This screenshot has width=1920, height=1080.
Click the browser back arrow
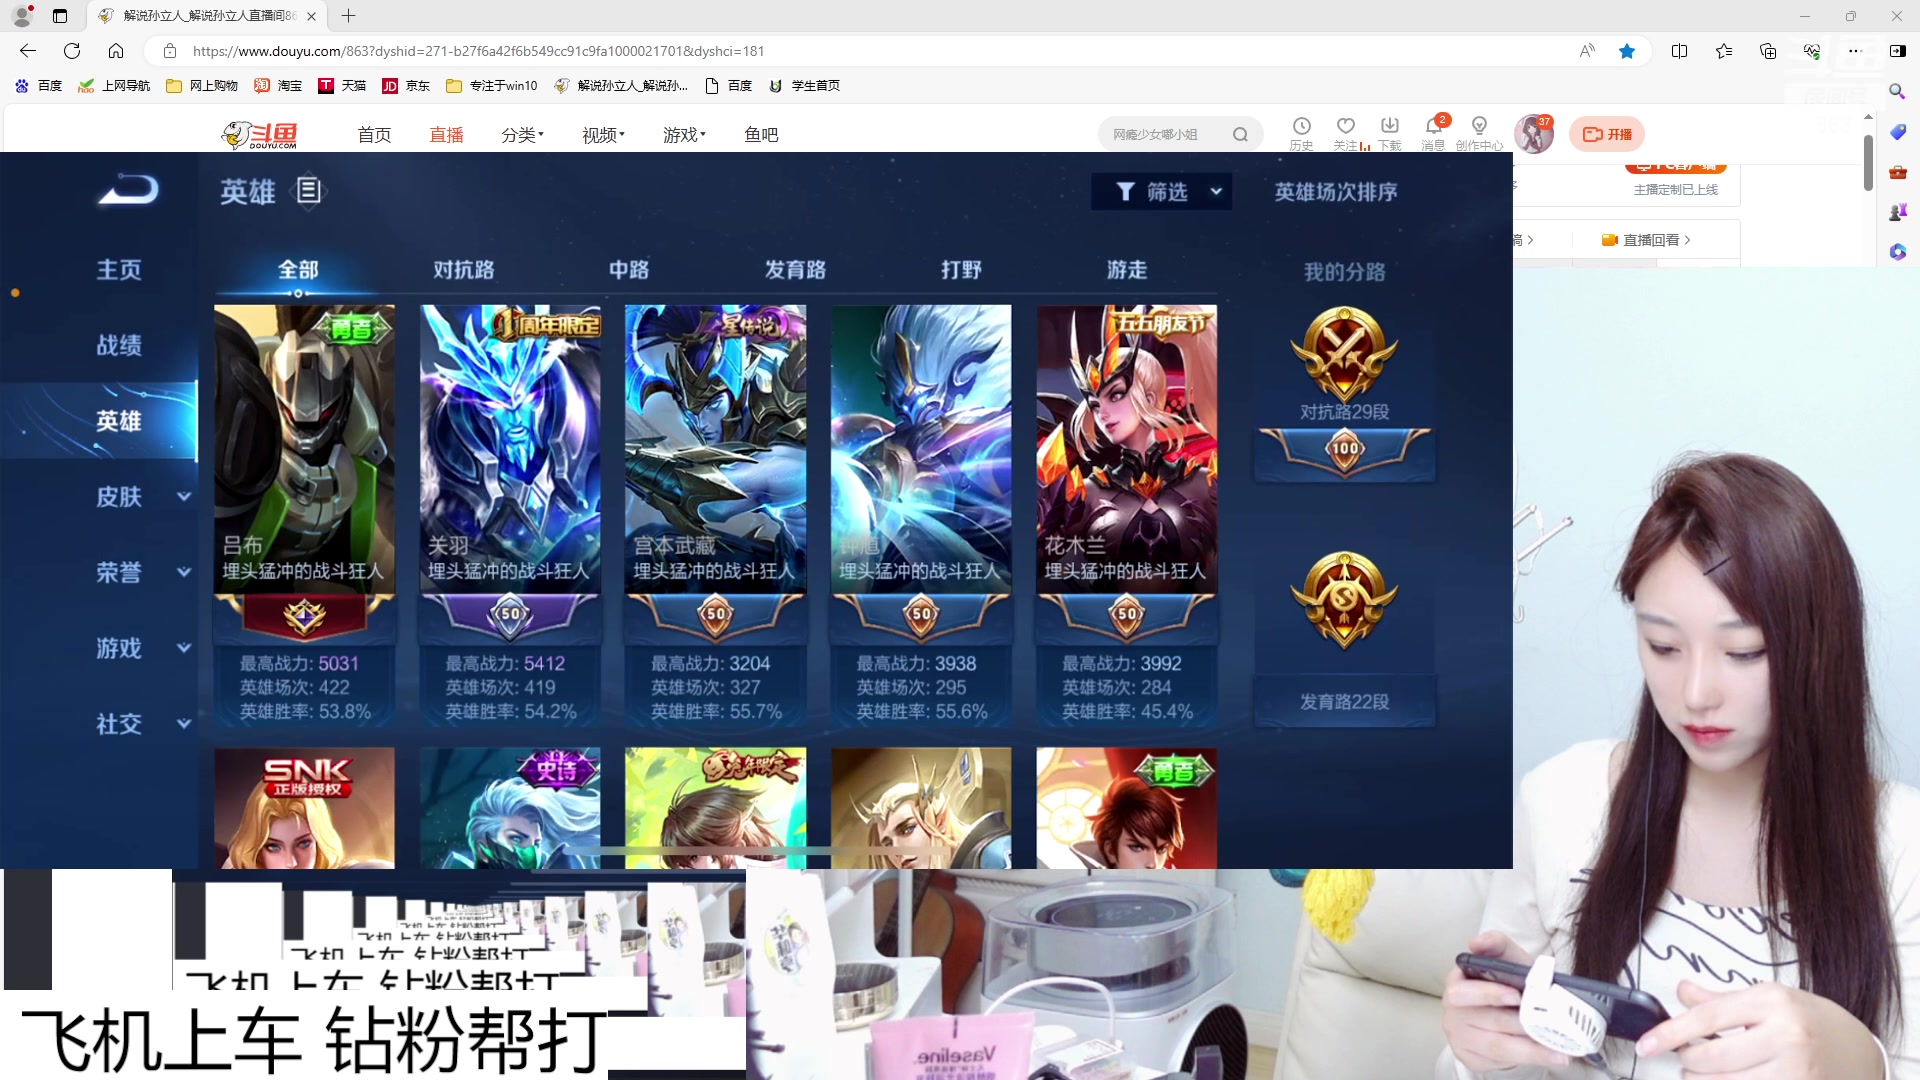[x=28, y=51]
